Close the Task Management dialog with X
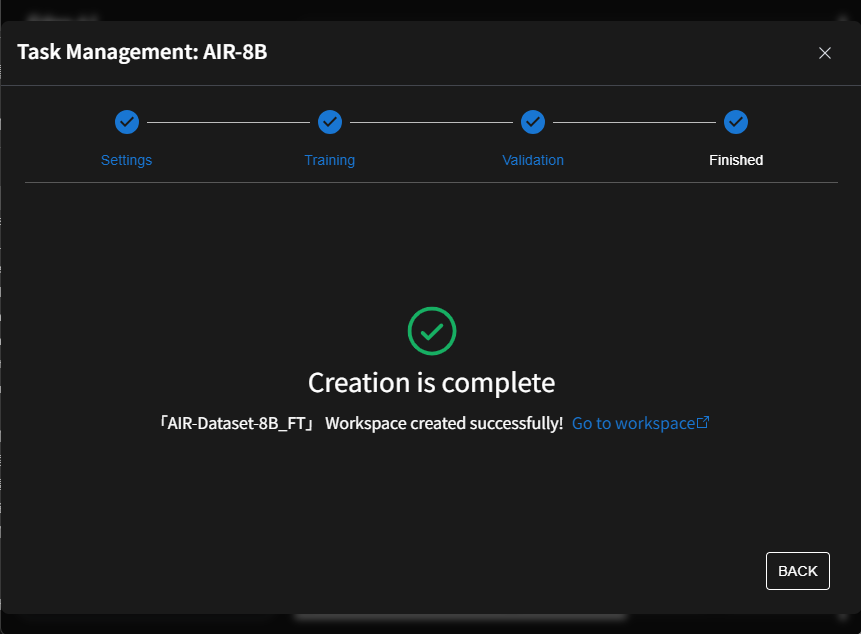Viewport: 861px width, 634px height. coord(825,53)
